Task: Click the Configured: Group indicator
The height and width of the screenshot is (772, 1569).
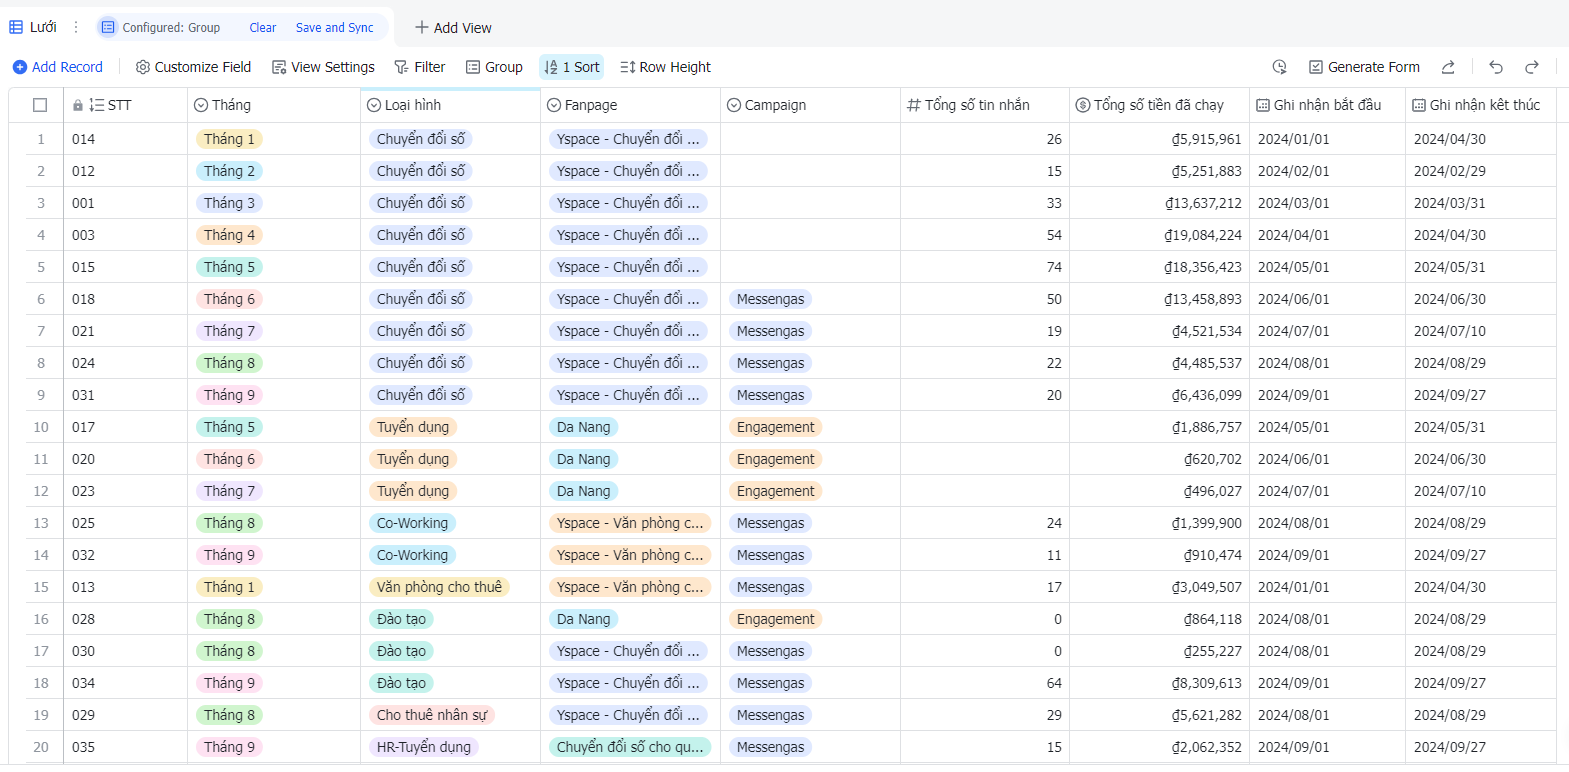Action: coord(161,27)
